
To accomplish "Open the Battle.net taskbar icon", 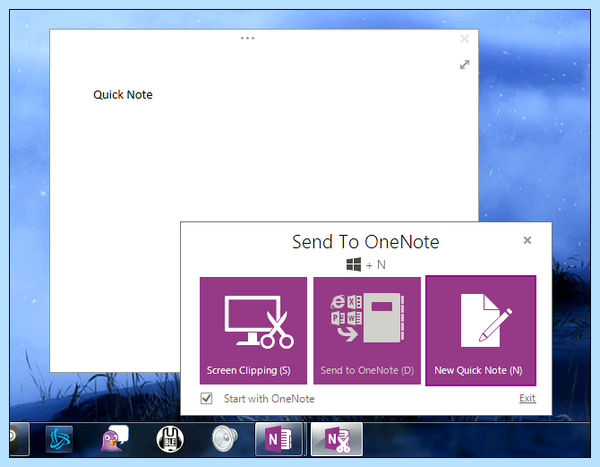I will 59,439.
